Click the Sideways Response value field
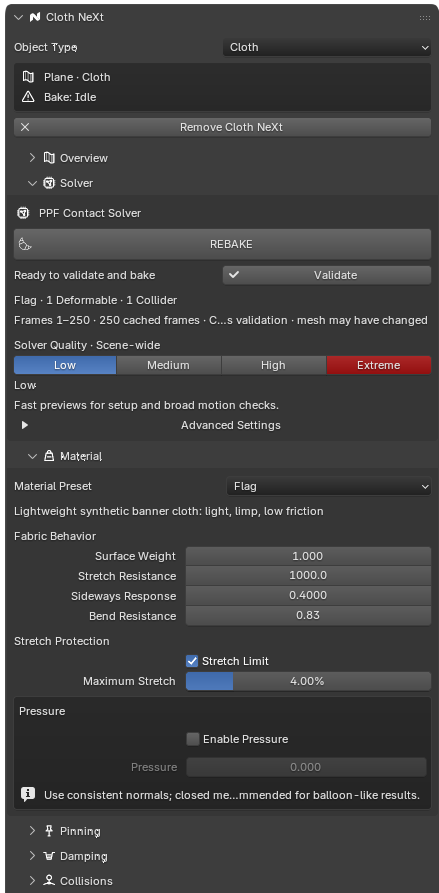The image size is (439, 893). click(x=308, y=596)
